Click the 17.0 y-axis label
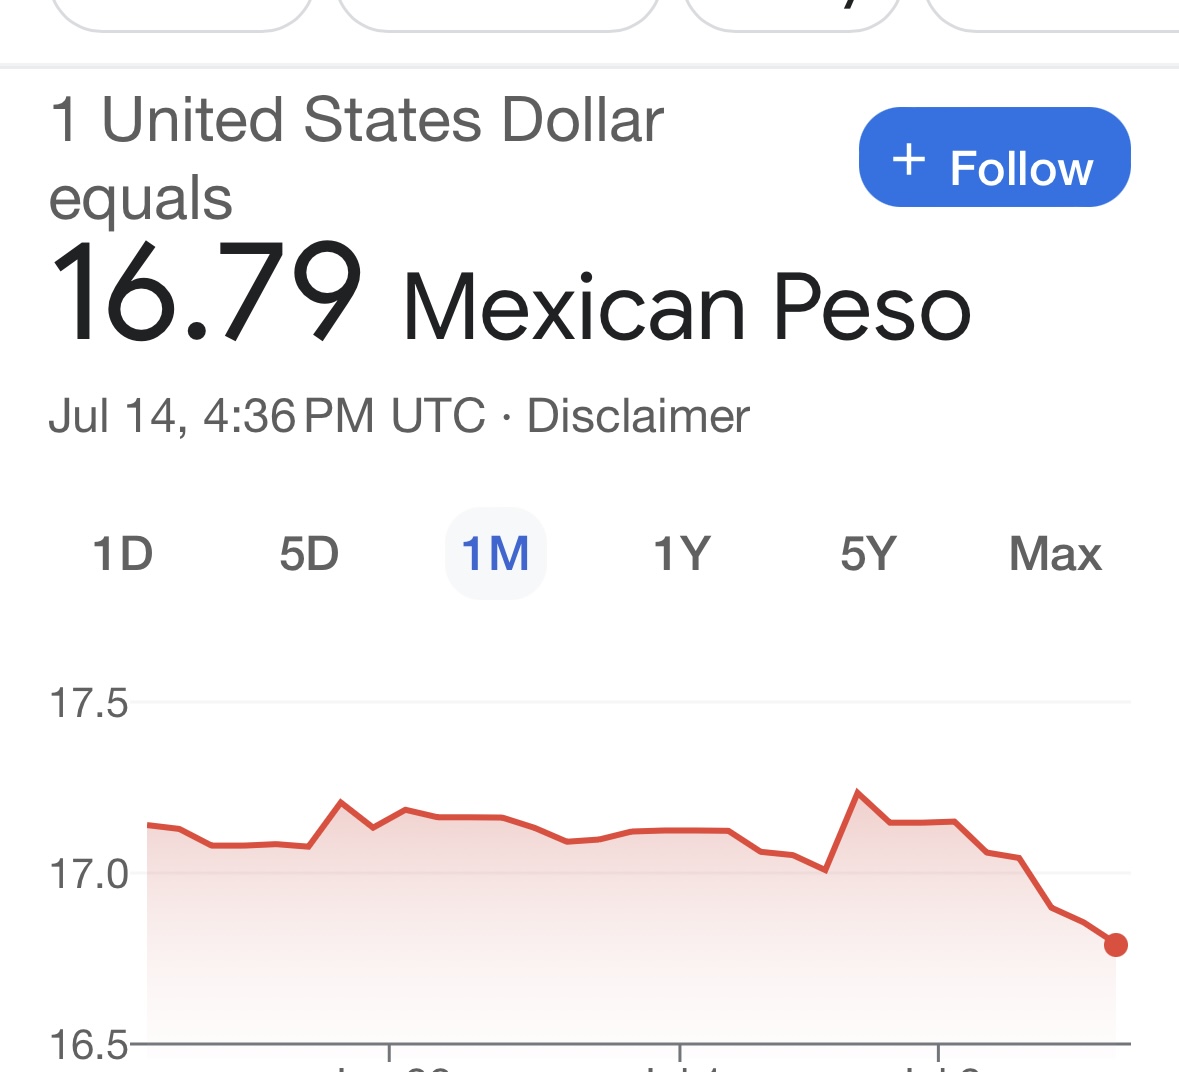1179x1072 pixels. pyautogui.click(x=89, y=874)
